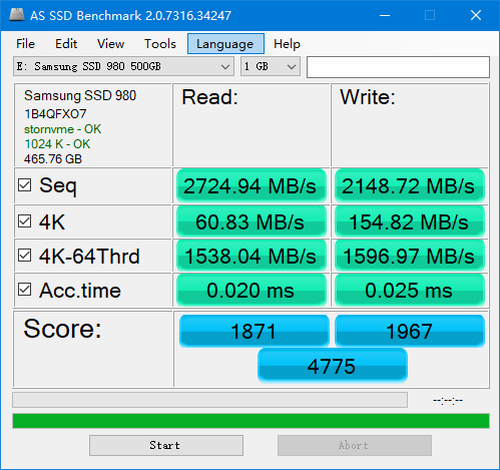This screenshot has height=470, width=500.
Task: Click the AS SSD Benchmark drive icon in title bar
Action: click(x=17, y=15)
